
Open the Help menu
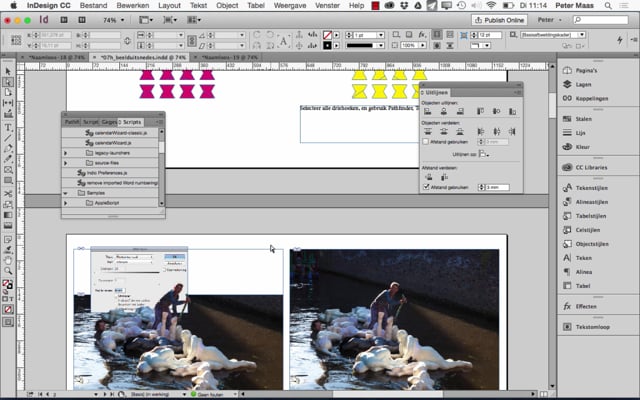(356, 6)
